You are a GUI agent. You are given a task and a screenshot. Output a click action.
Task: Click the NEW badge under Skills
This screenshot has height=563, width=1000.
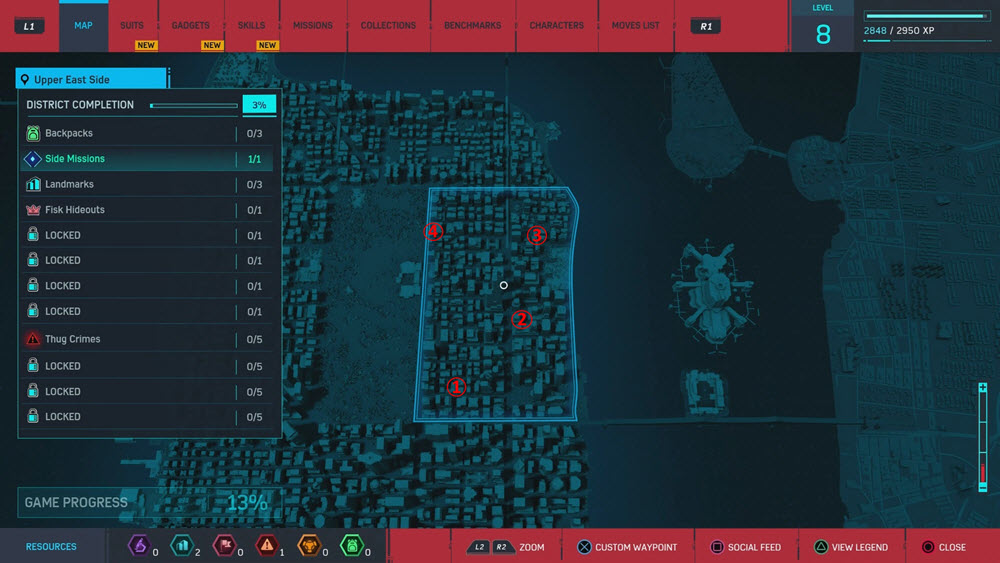pyautogui.click(x=267, y=45)
